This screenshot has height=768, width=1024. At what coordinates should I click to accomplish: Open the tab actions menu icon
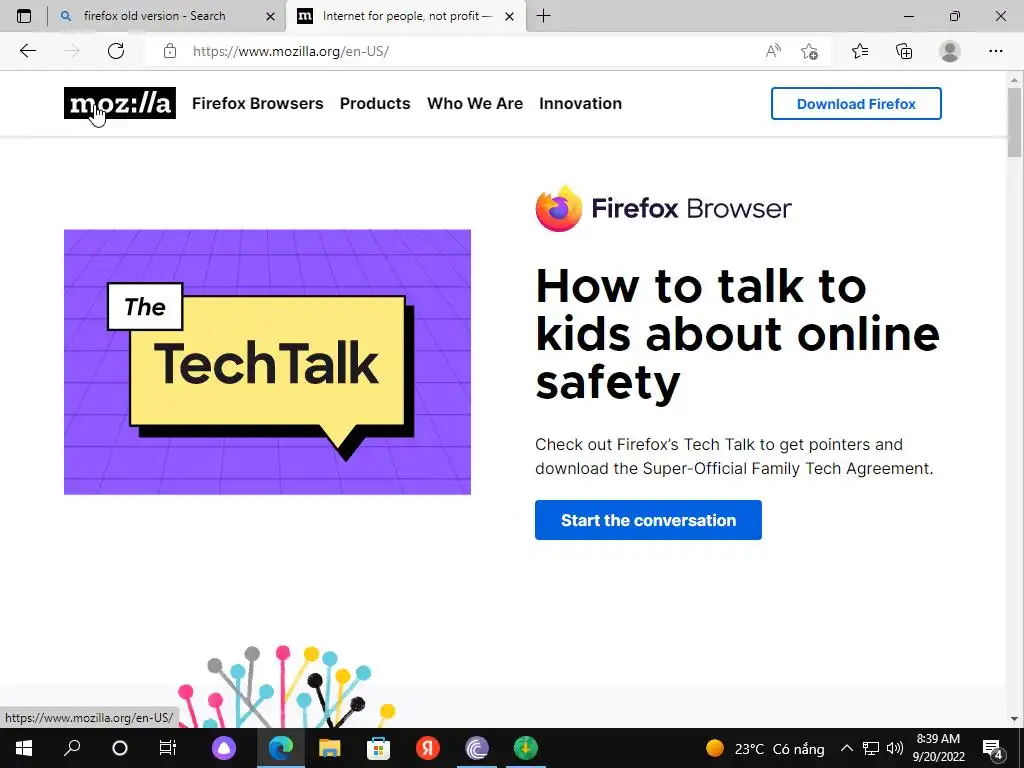pyautogui.click(x=24, y=16)
